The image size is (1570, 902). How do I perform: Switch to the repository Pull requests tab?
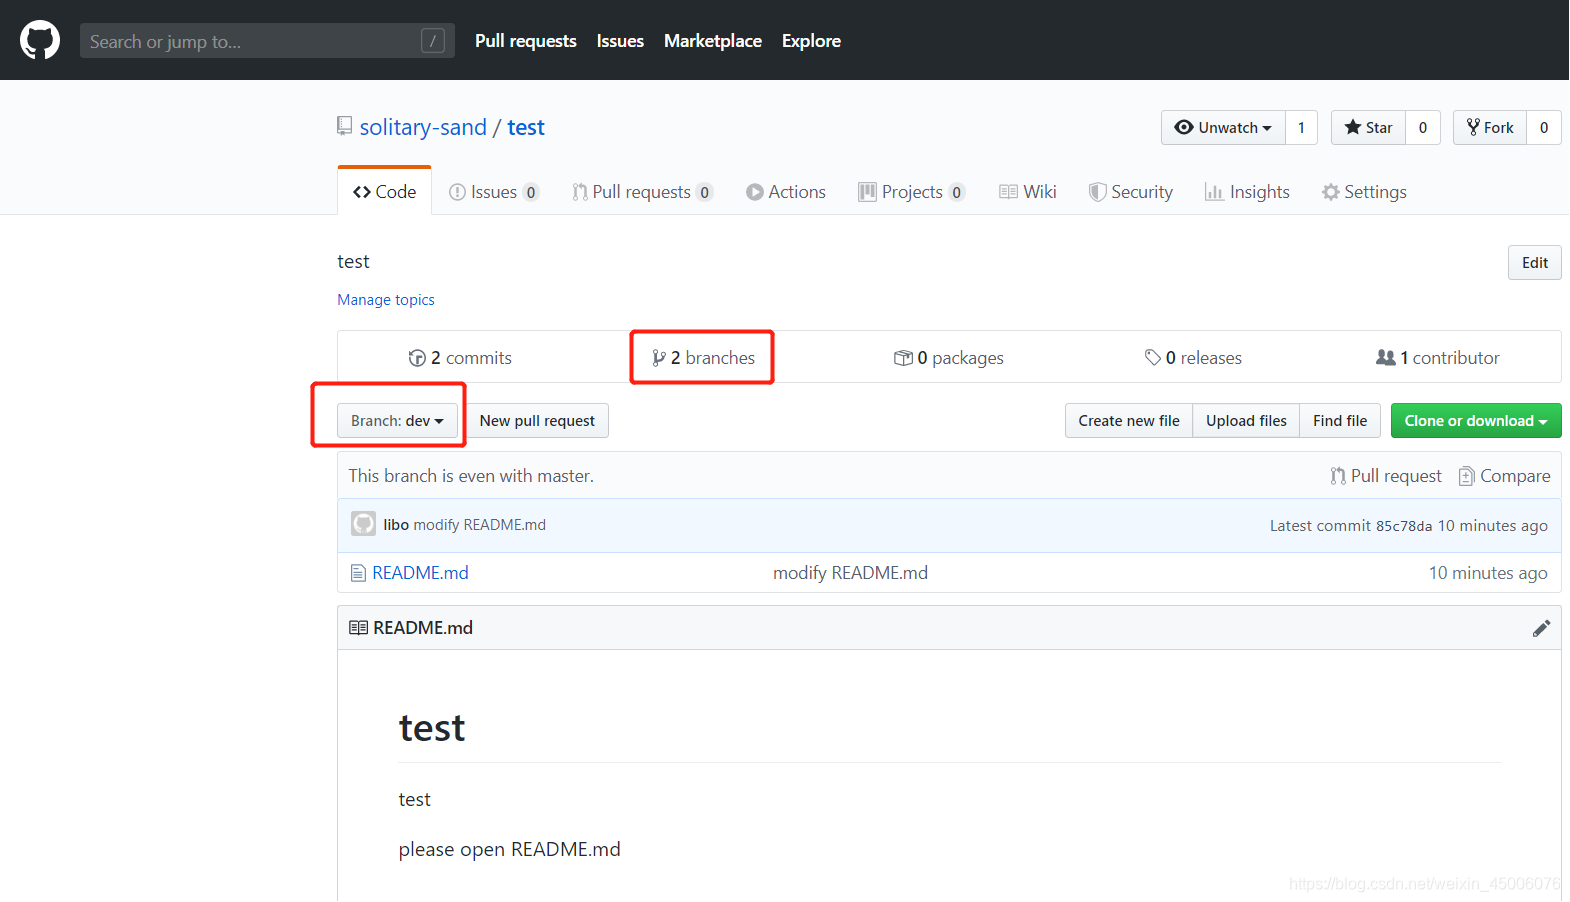(x=642, y=192)
